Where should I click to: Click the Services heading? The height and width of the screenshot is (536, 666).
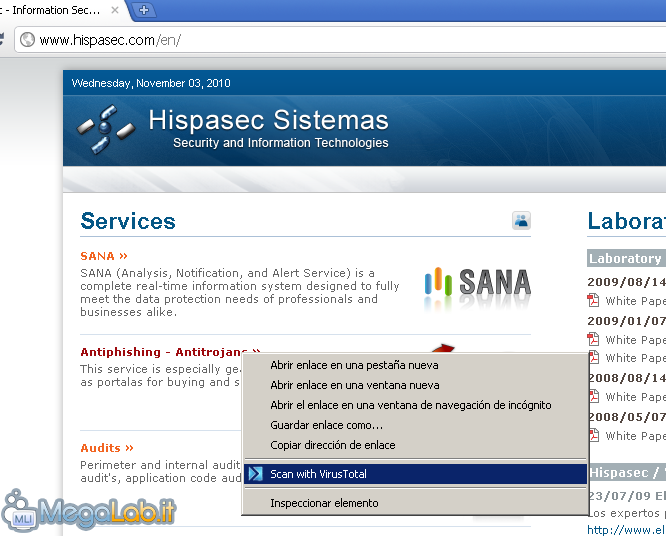click(128, 221)
